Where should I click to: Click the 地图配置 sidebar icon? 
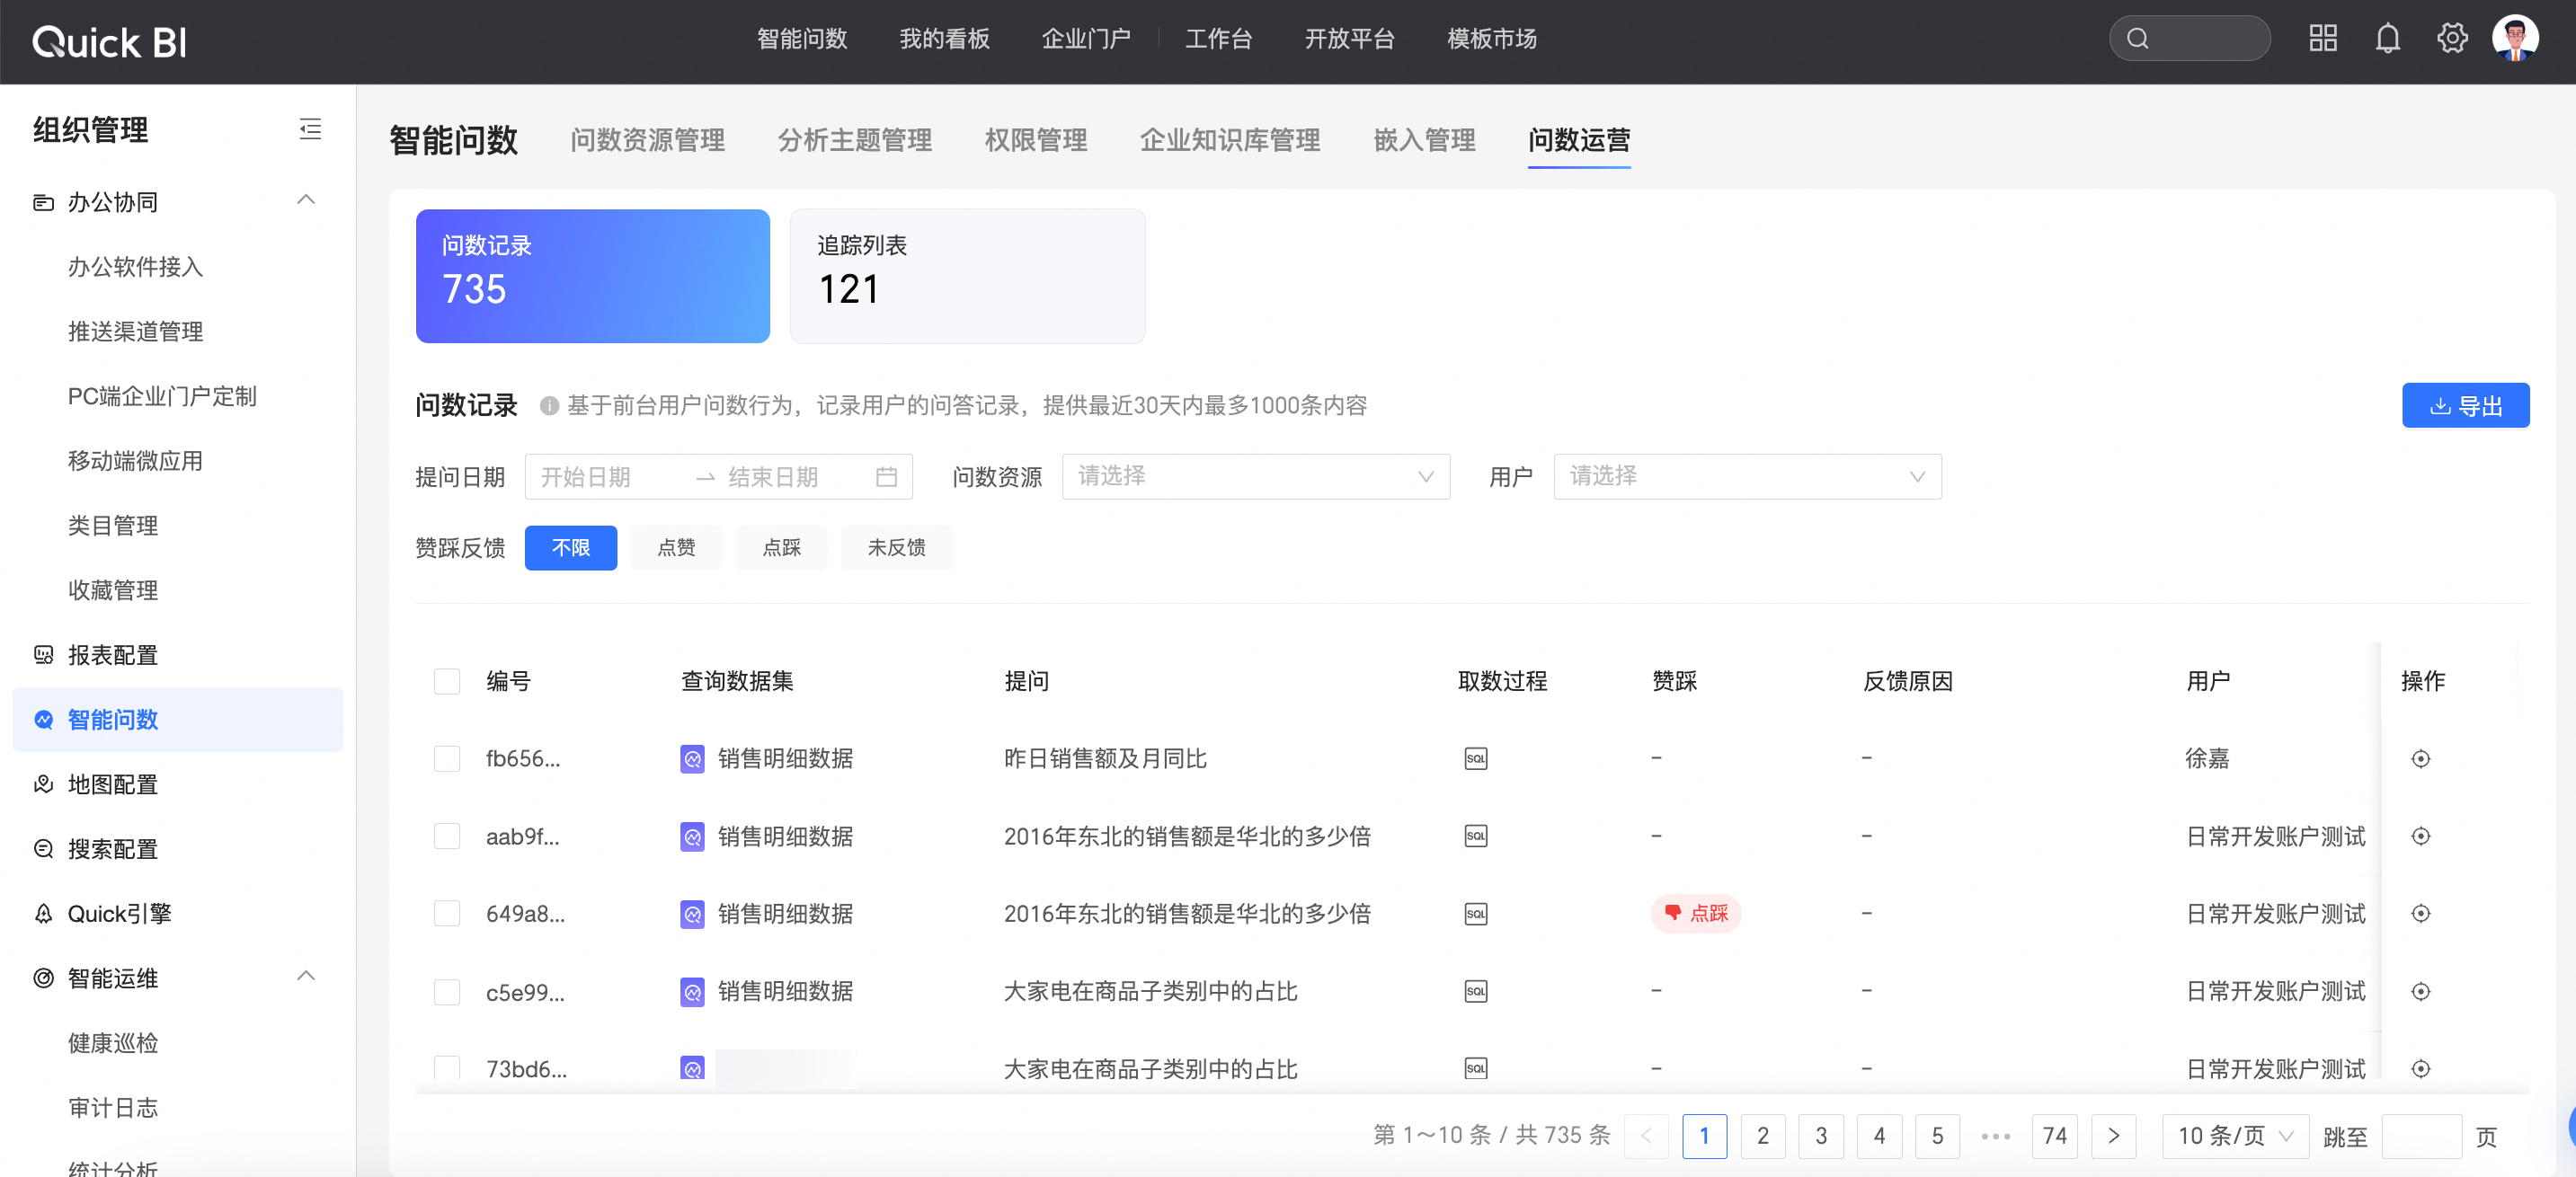coord(43,784)
